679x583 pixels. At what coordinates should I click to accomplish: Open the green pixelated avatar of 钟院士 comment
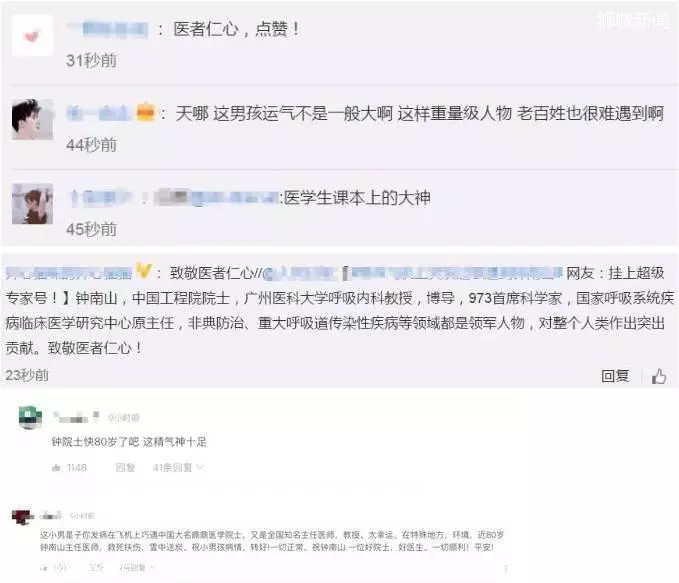pyautogui.click(x=30, y=418)
